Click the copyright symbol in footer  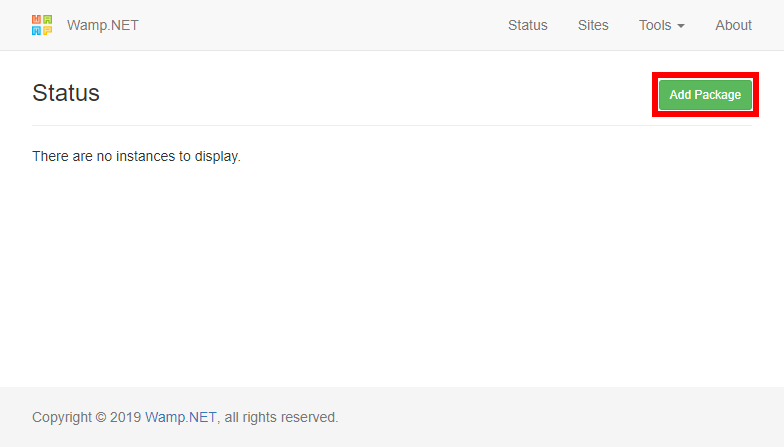[100, 417]
